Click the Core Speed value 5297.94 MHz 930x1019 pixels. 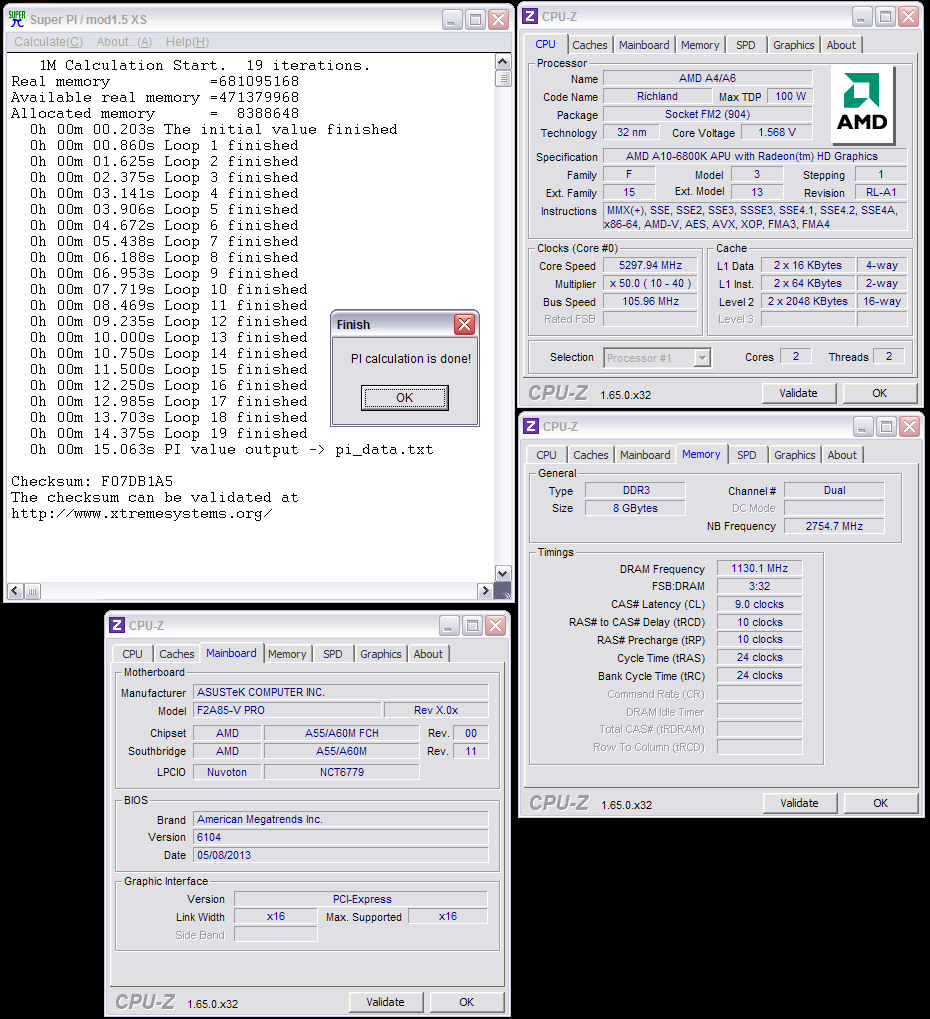[x=651, y=265]
